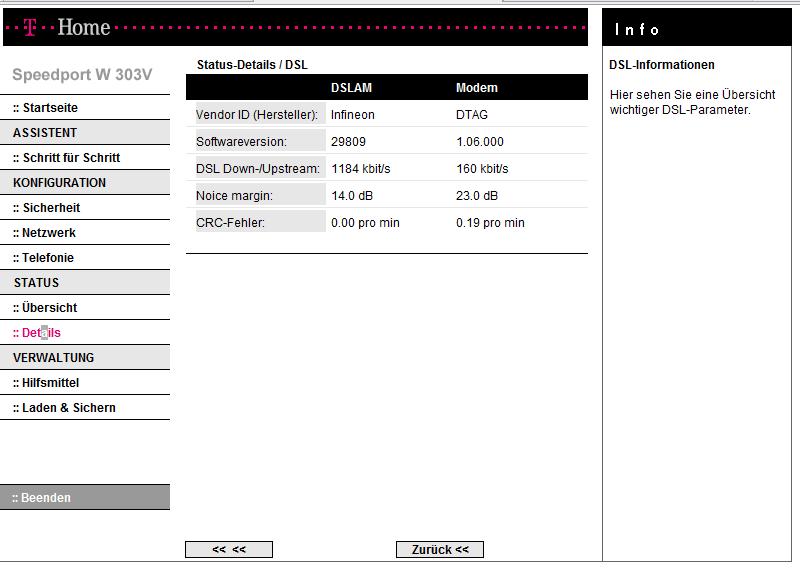
Task: Click the STATUS section header
Action: point(85,283)
